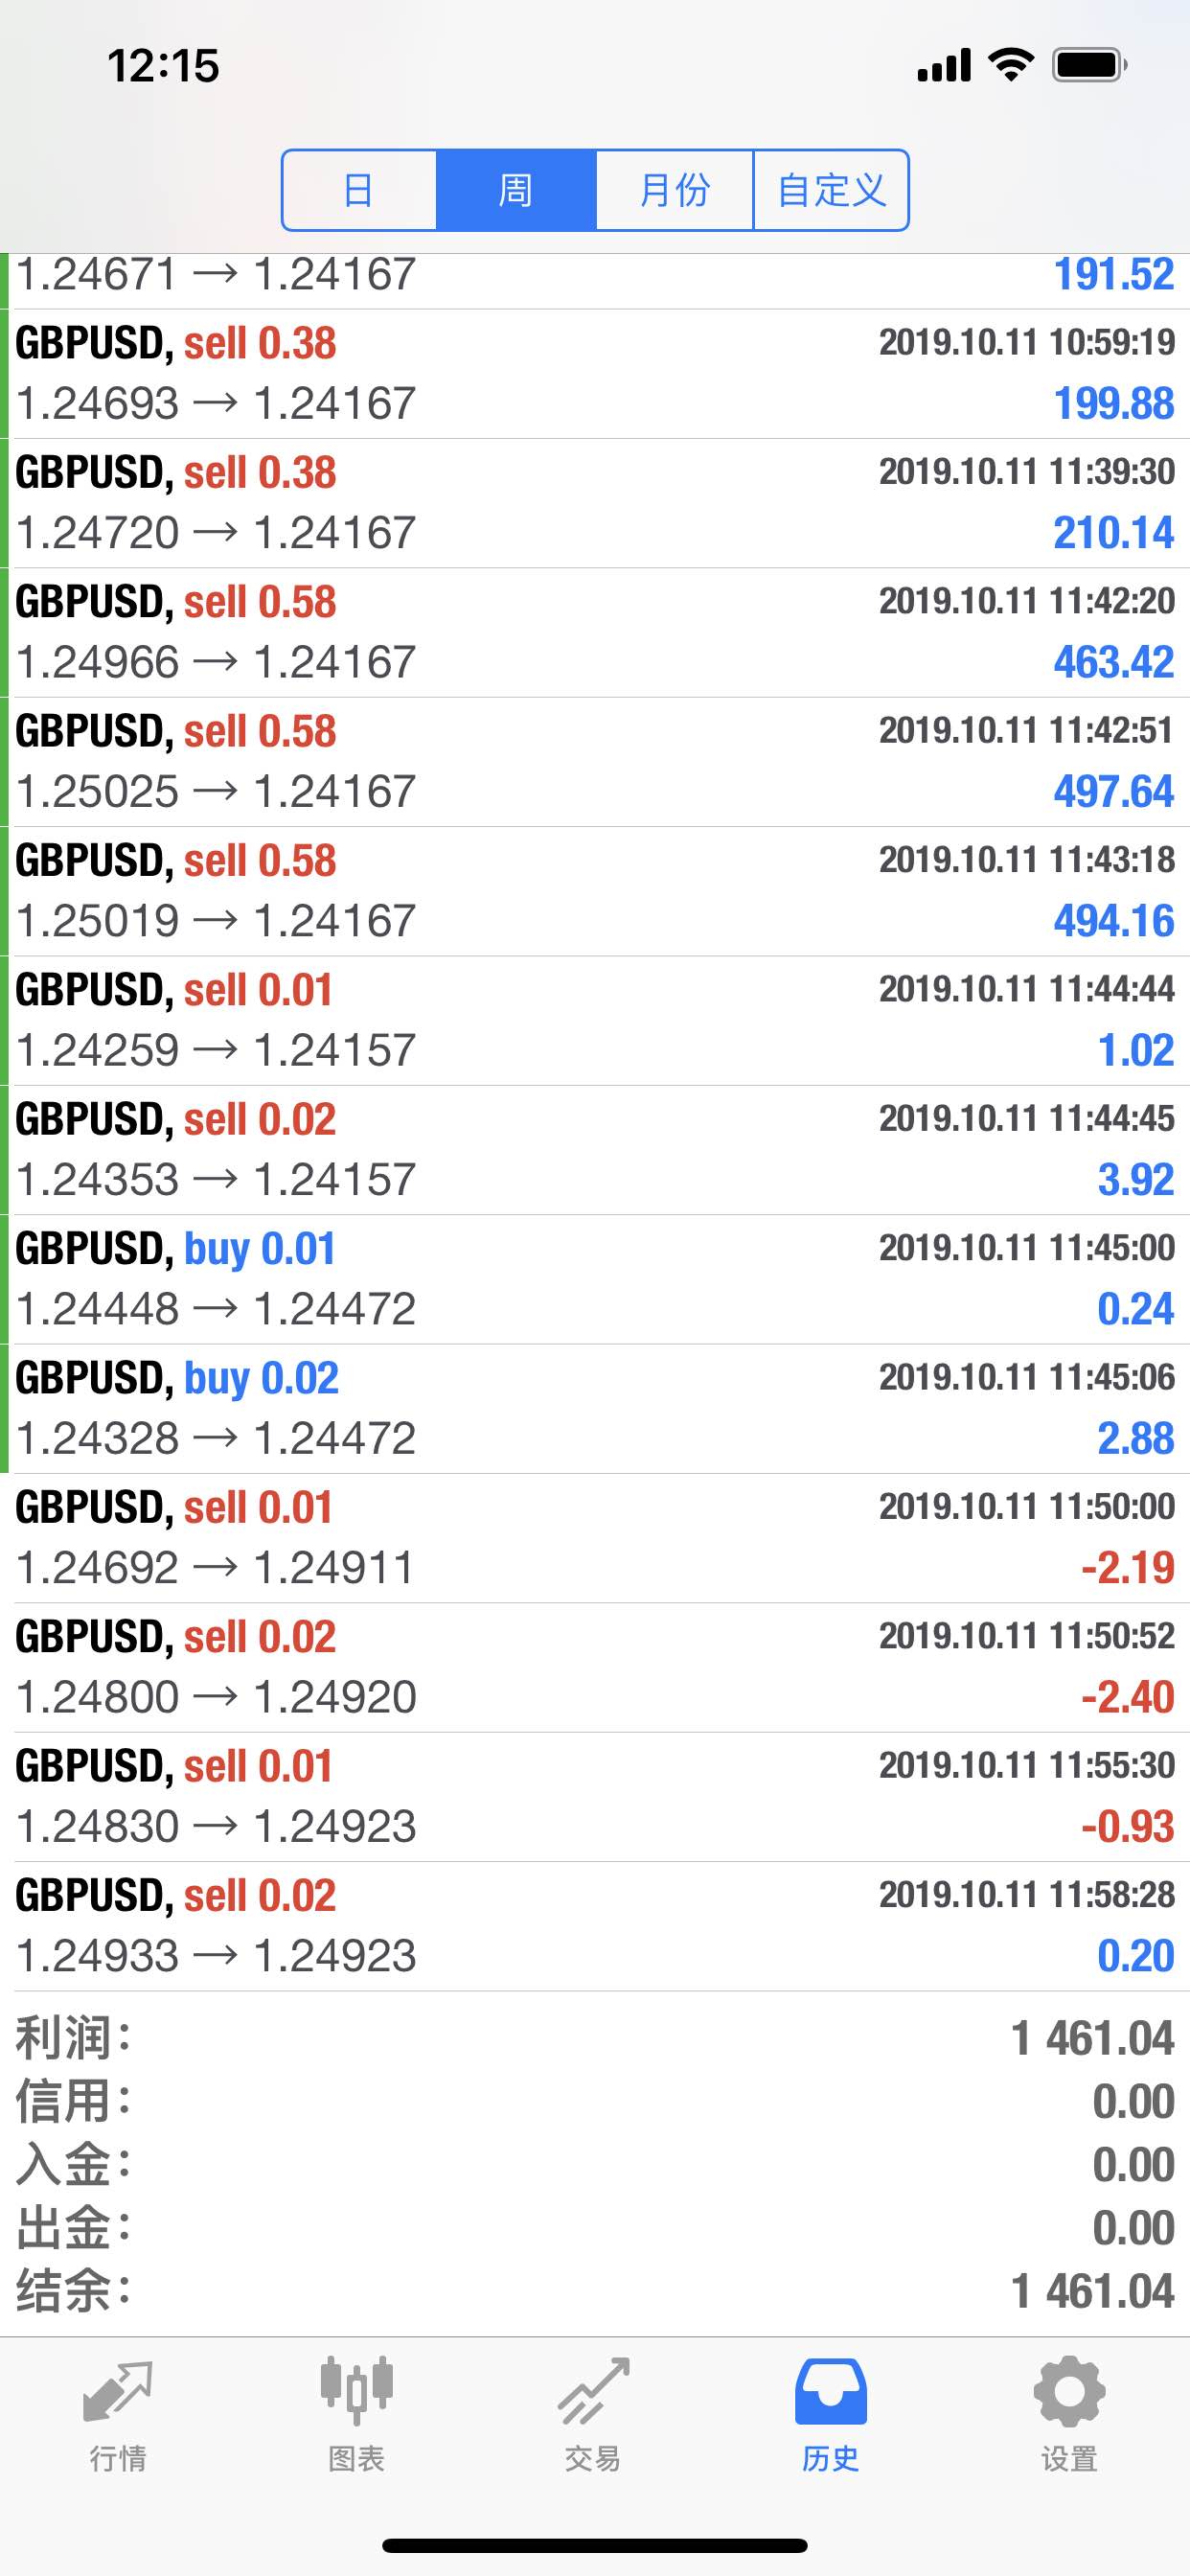Open sell 0.38 trade at 10:59:19
Screen dimensions: 1190x2576
tap(595, 374)
